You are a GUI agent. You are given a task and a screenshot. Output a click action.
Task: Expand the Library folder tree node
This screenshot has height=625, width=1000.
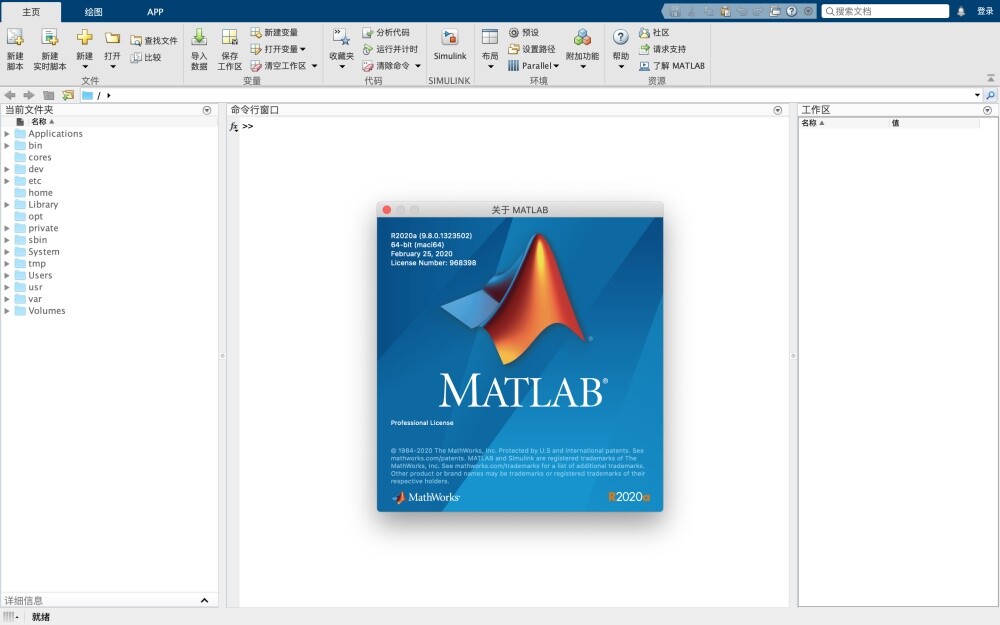pos(7,205)
